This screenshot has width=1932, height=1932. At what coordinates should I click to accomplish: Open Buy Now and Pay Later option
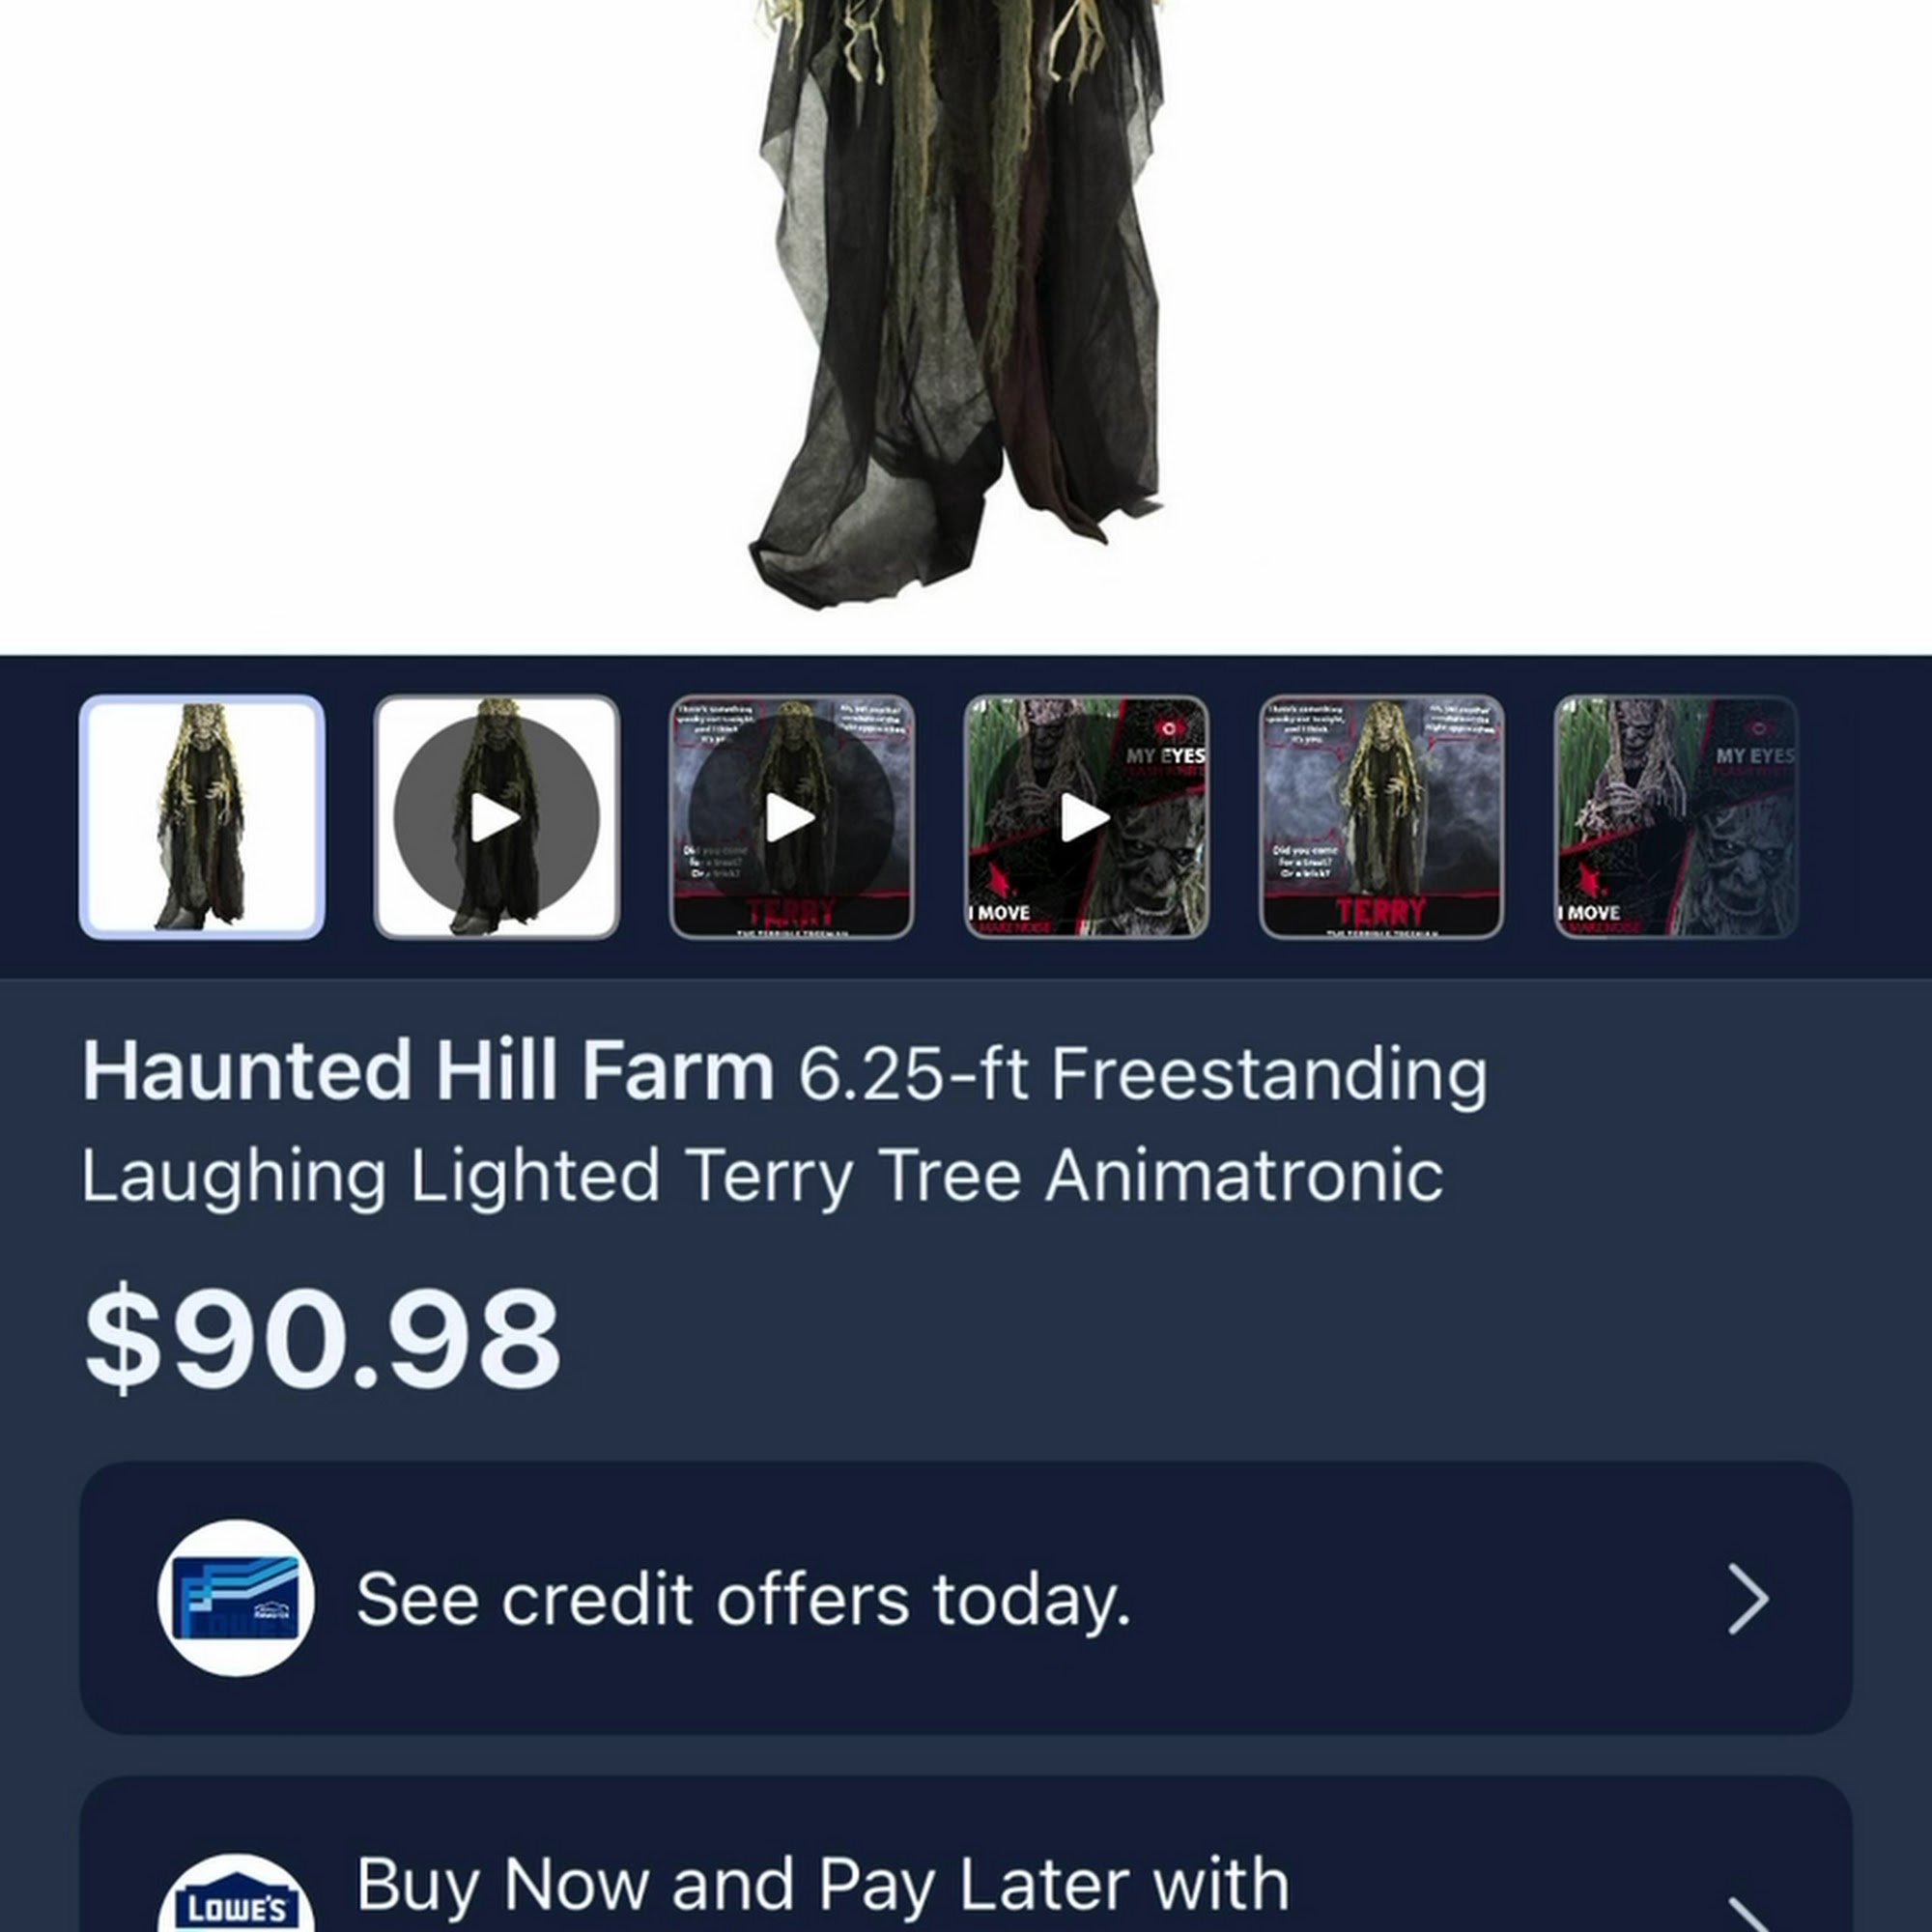point(965,1855)
